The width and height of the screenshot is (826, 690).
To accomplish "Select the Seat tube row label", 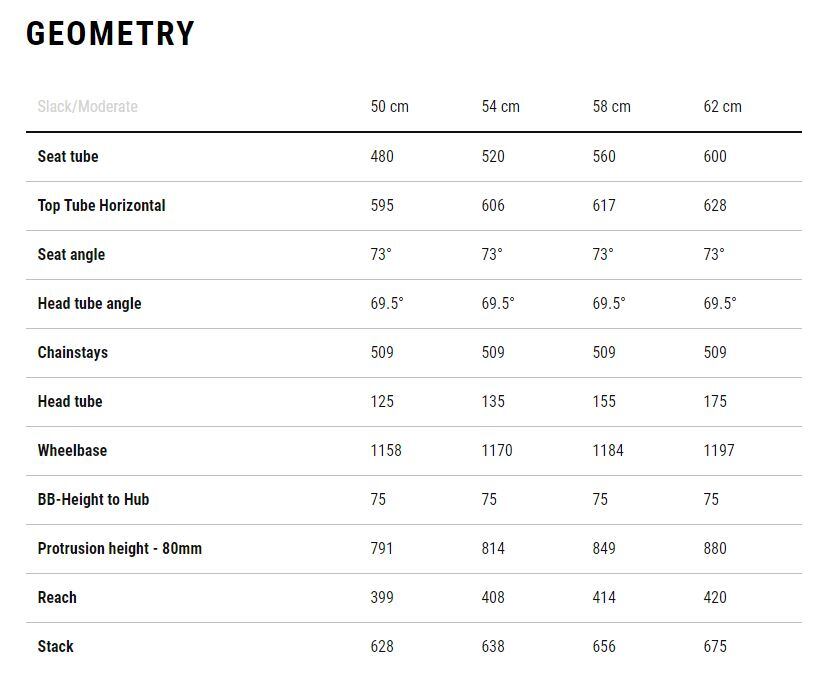I will 68,156.
